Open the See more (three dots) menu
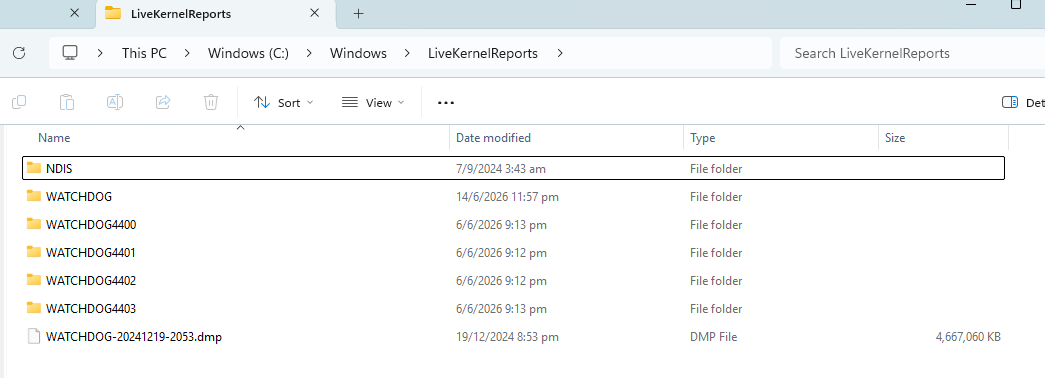 pos(446,103)
